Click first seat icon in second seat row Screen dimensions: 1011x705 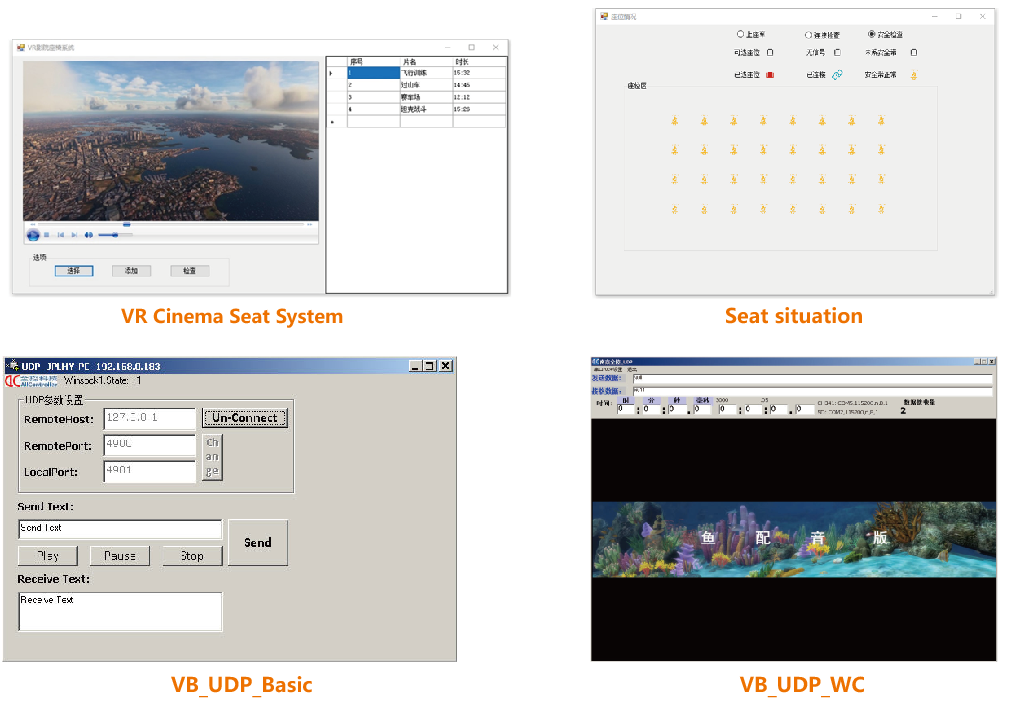click(x=674, y=150)
